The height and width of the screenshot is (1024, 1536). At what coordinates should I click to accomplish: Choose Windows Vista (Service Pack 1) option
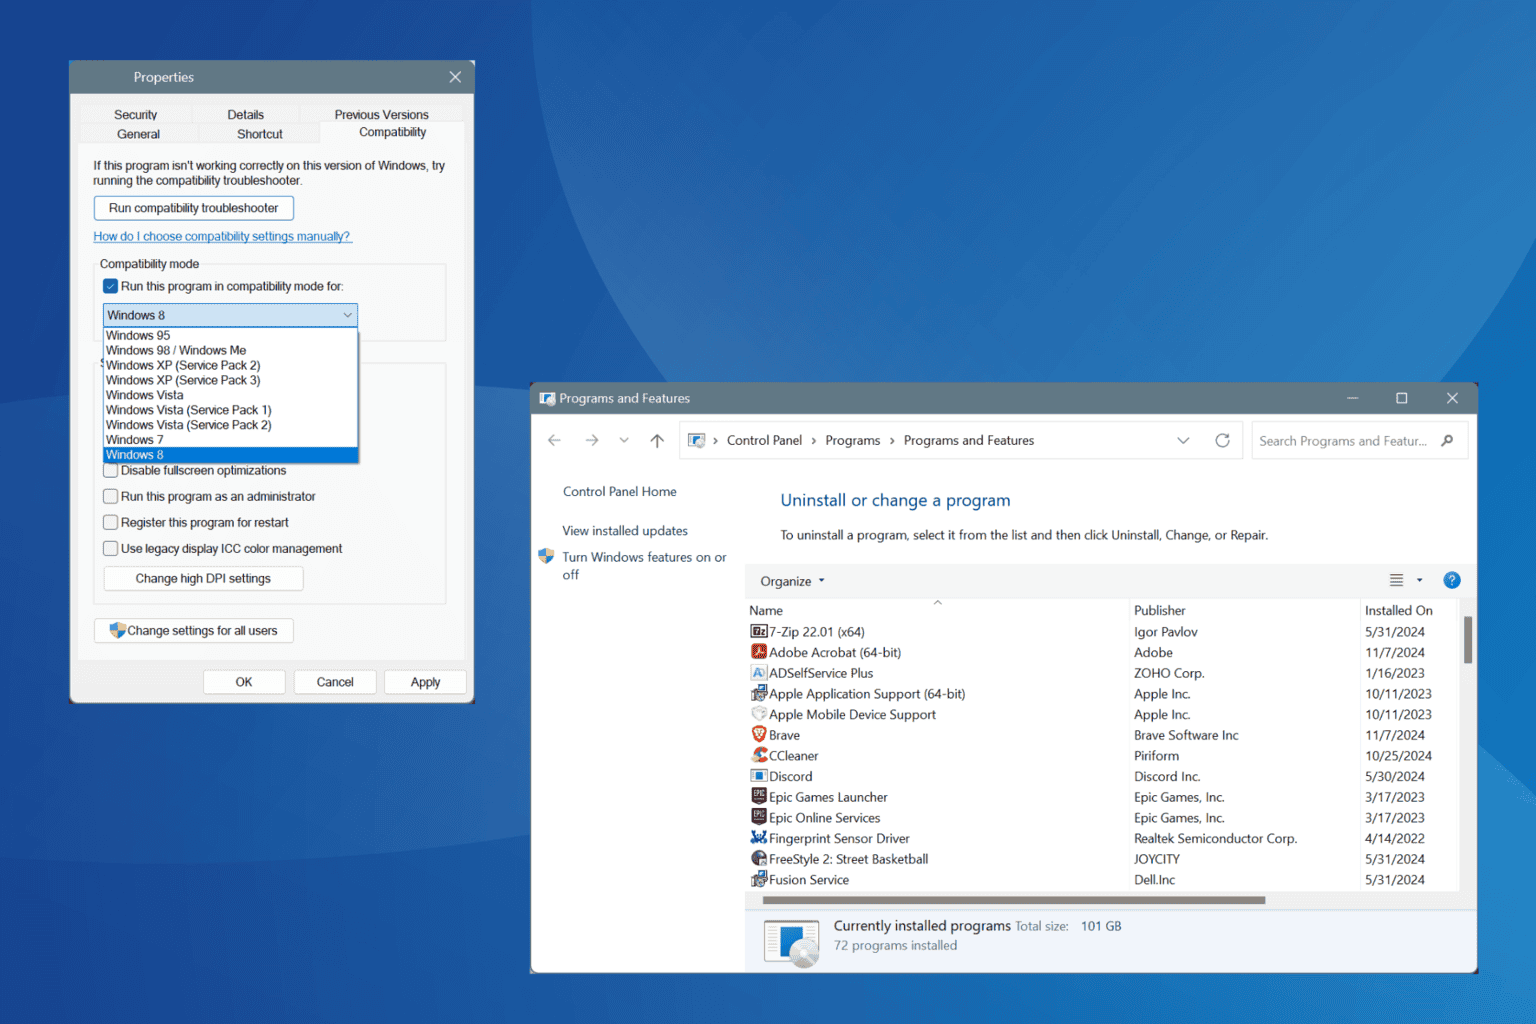(230, 410)
